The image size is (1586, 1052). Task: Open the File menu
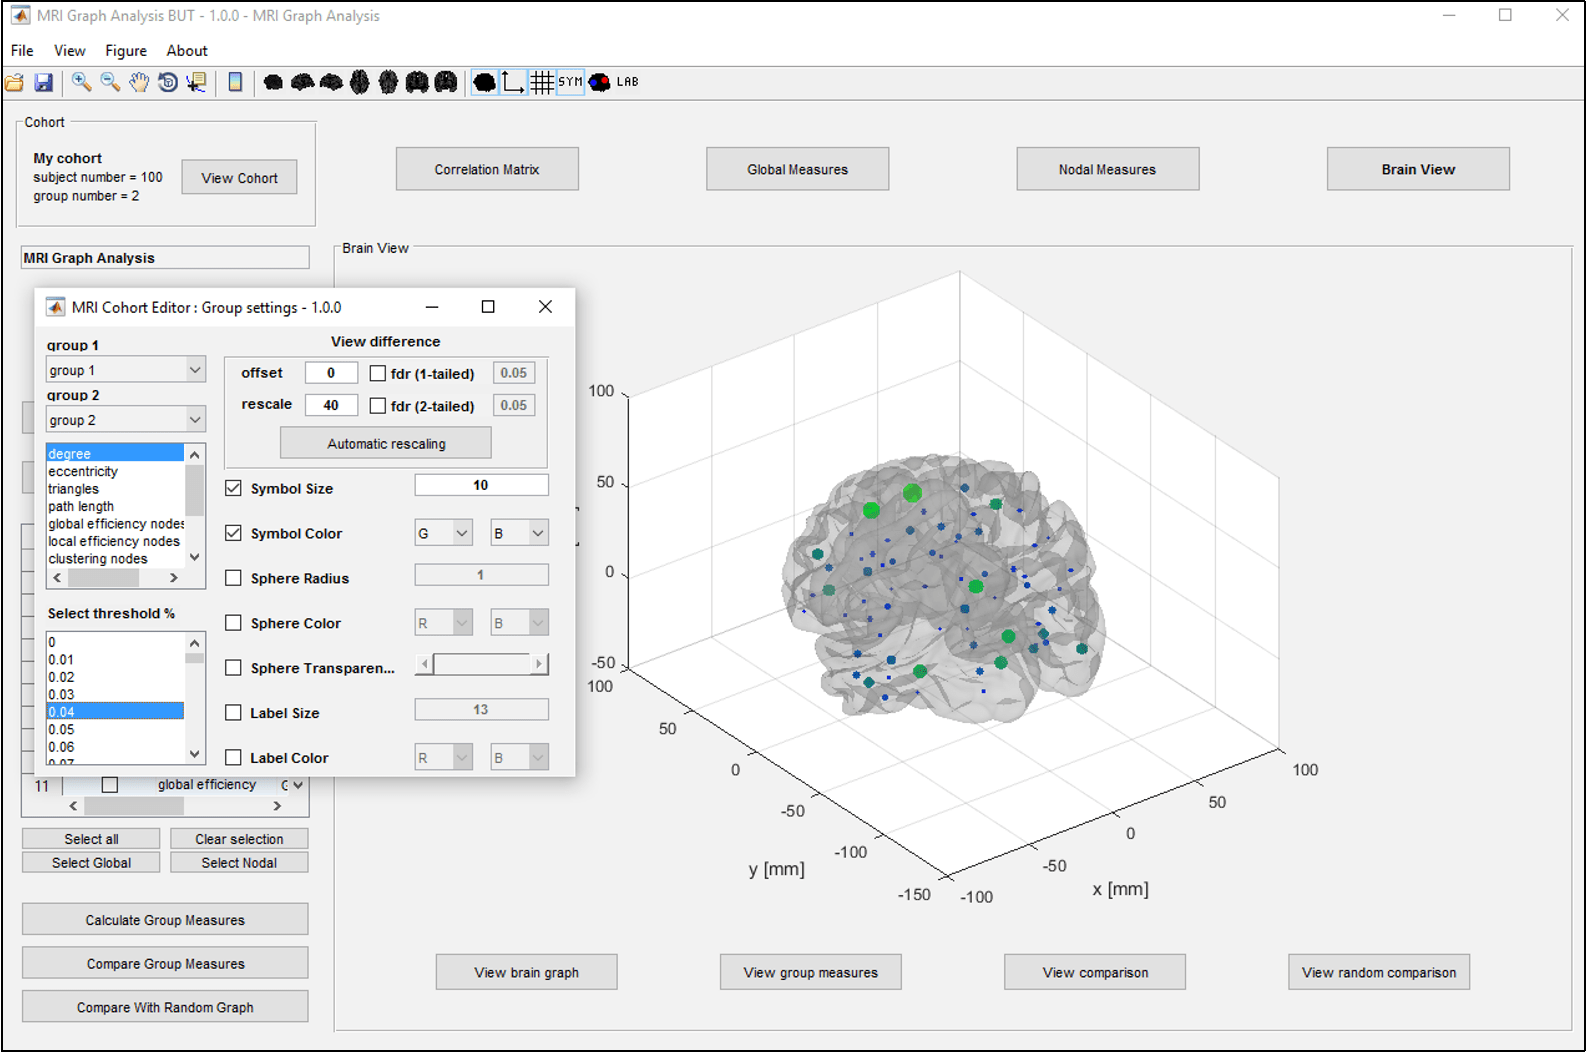(22, 51)
